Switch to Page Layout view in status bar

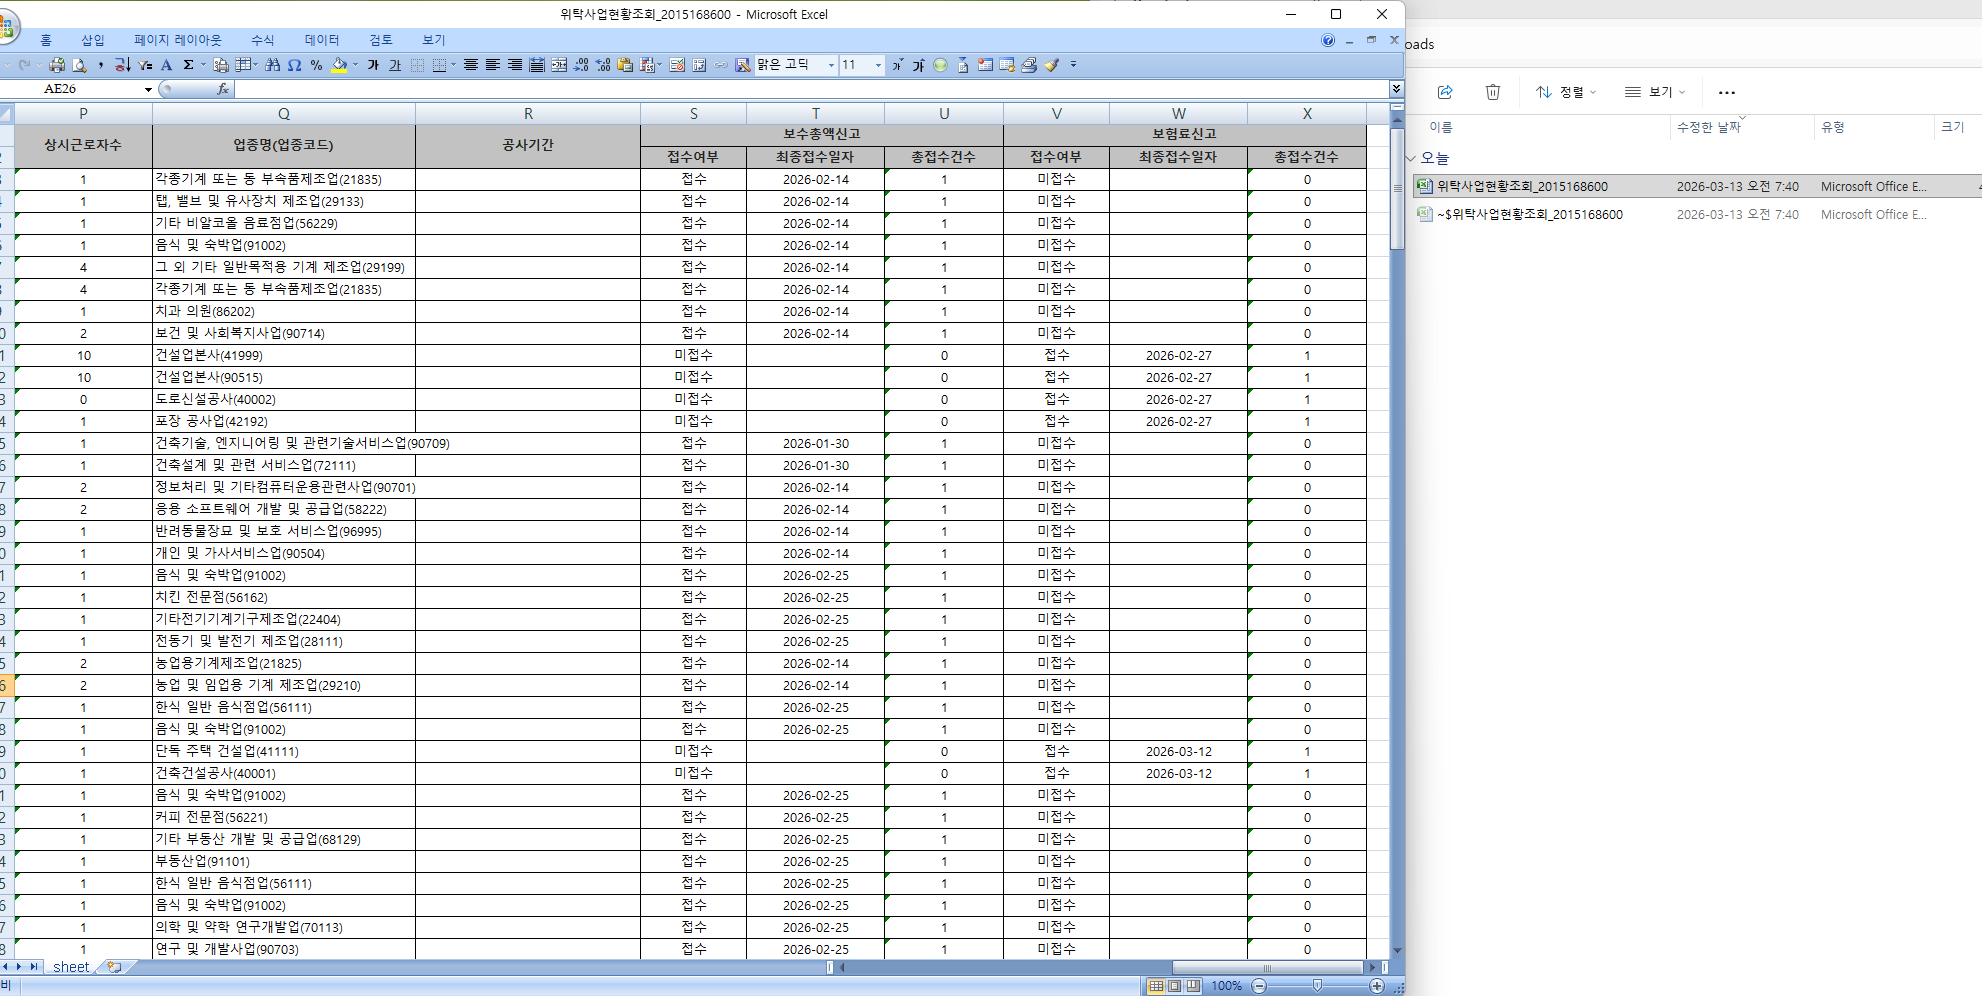click(x=1174, y=986)
